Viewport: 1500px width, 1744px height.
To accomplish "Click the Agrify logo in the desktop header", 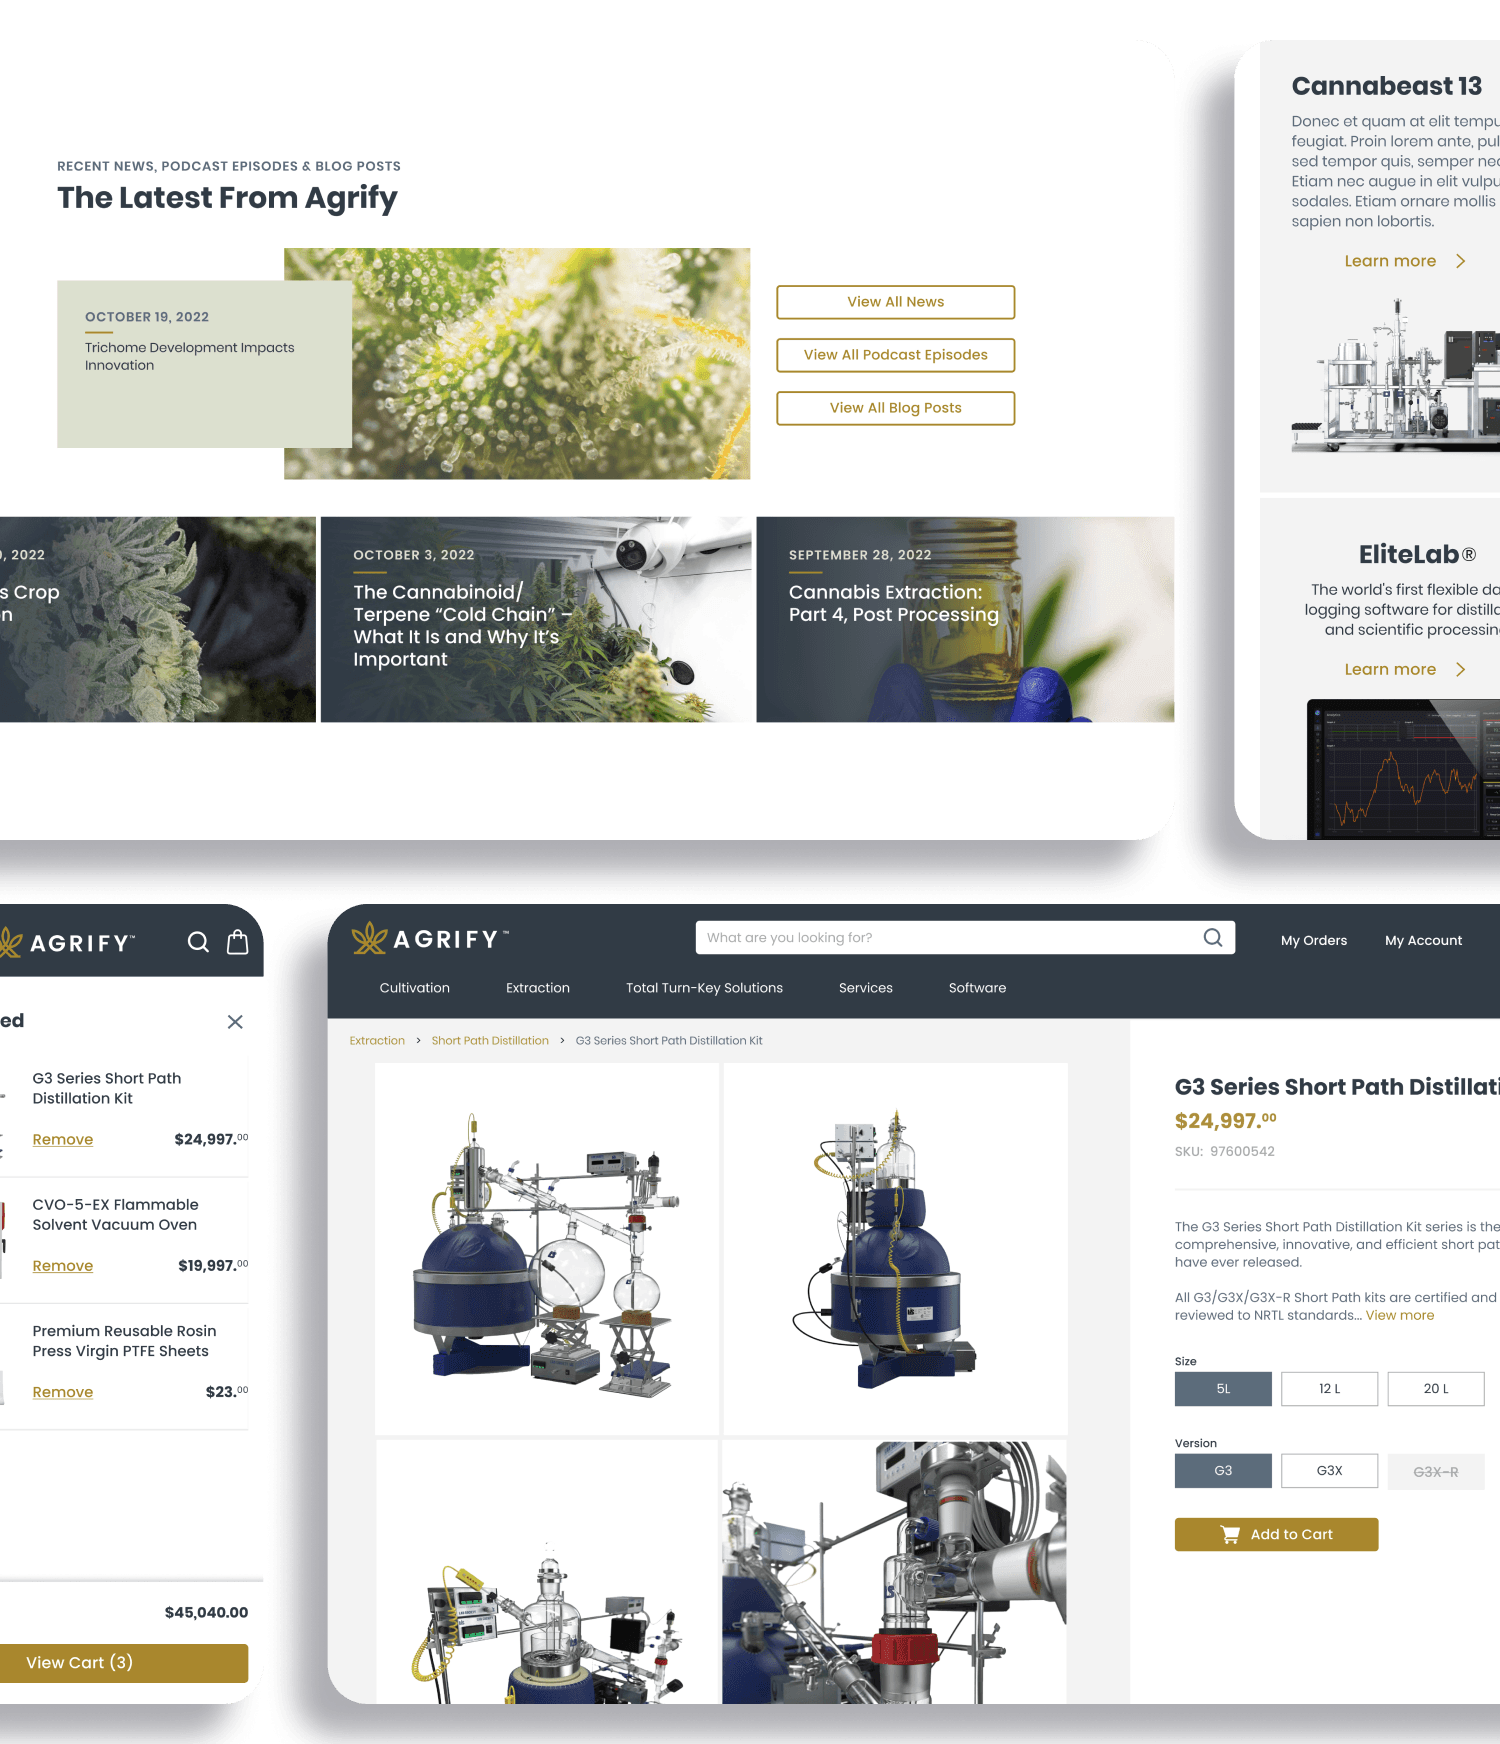I will point(430,939).
